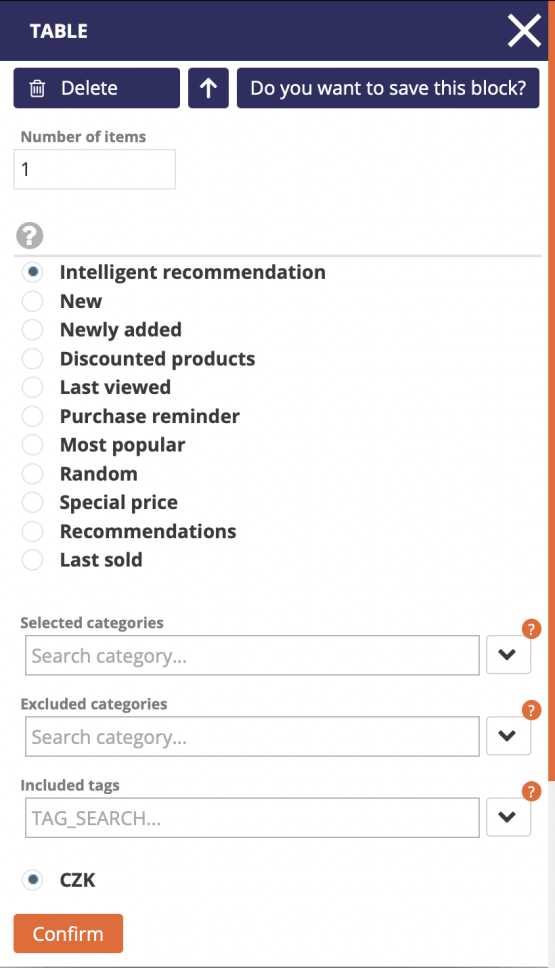Screen dimensions: 555x968
Task: Open help icon for Excluded categories
Action: [532, 710]
